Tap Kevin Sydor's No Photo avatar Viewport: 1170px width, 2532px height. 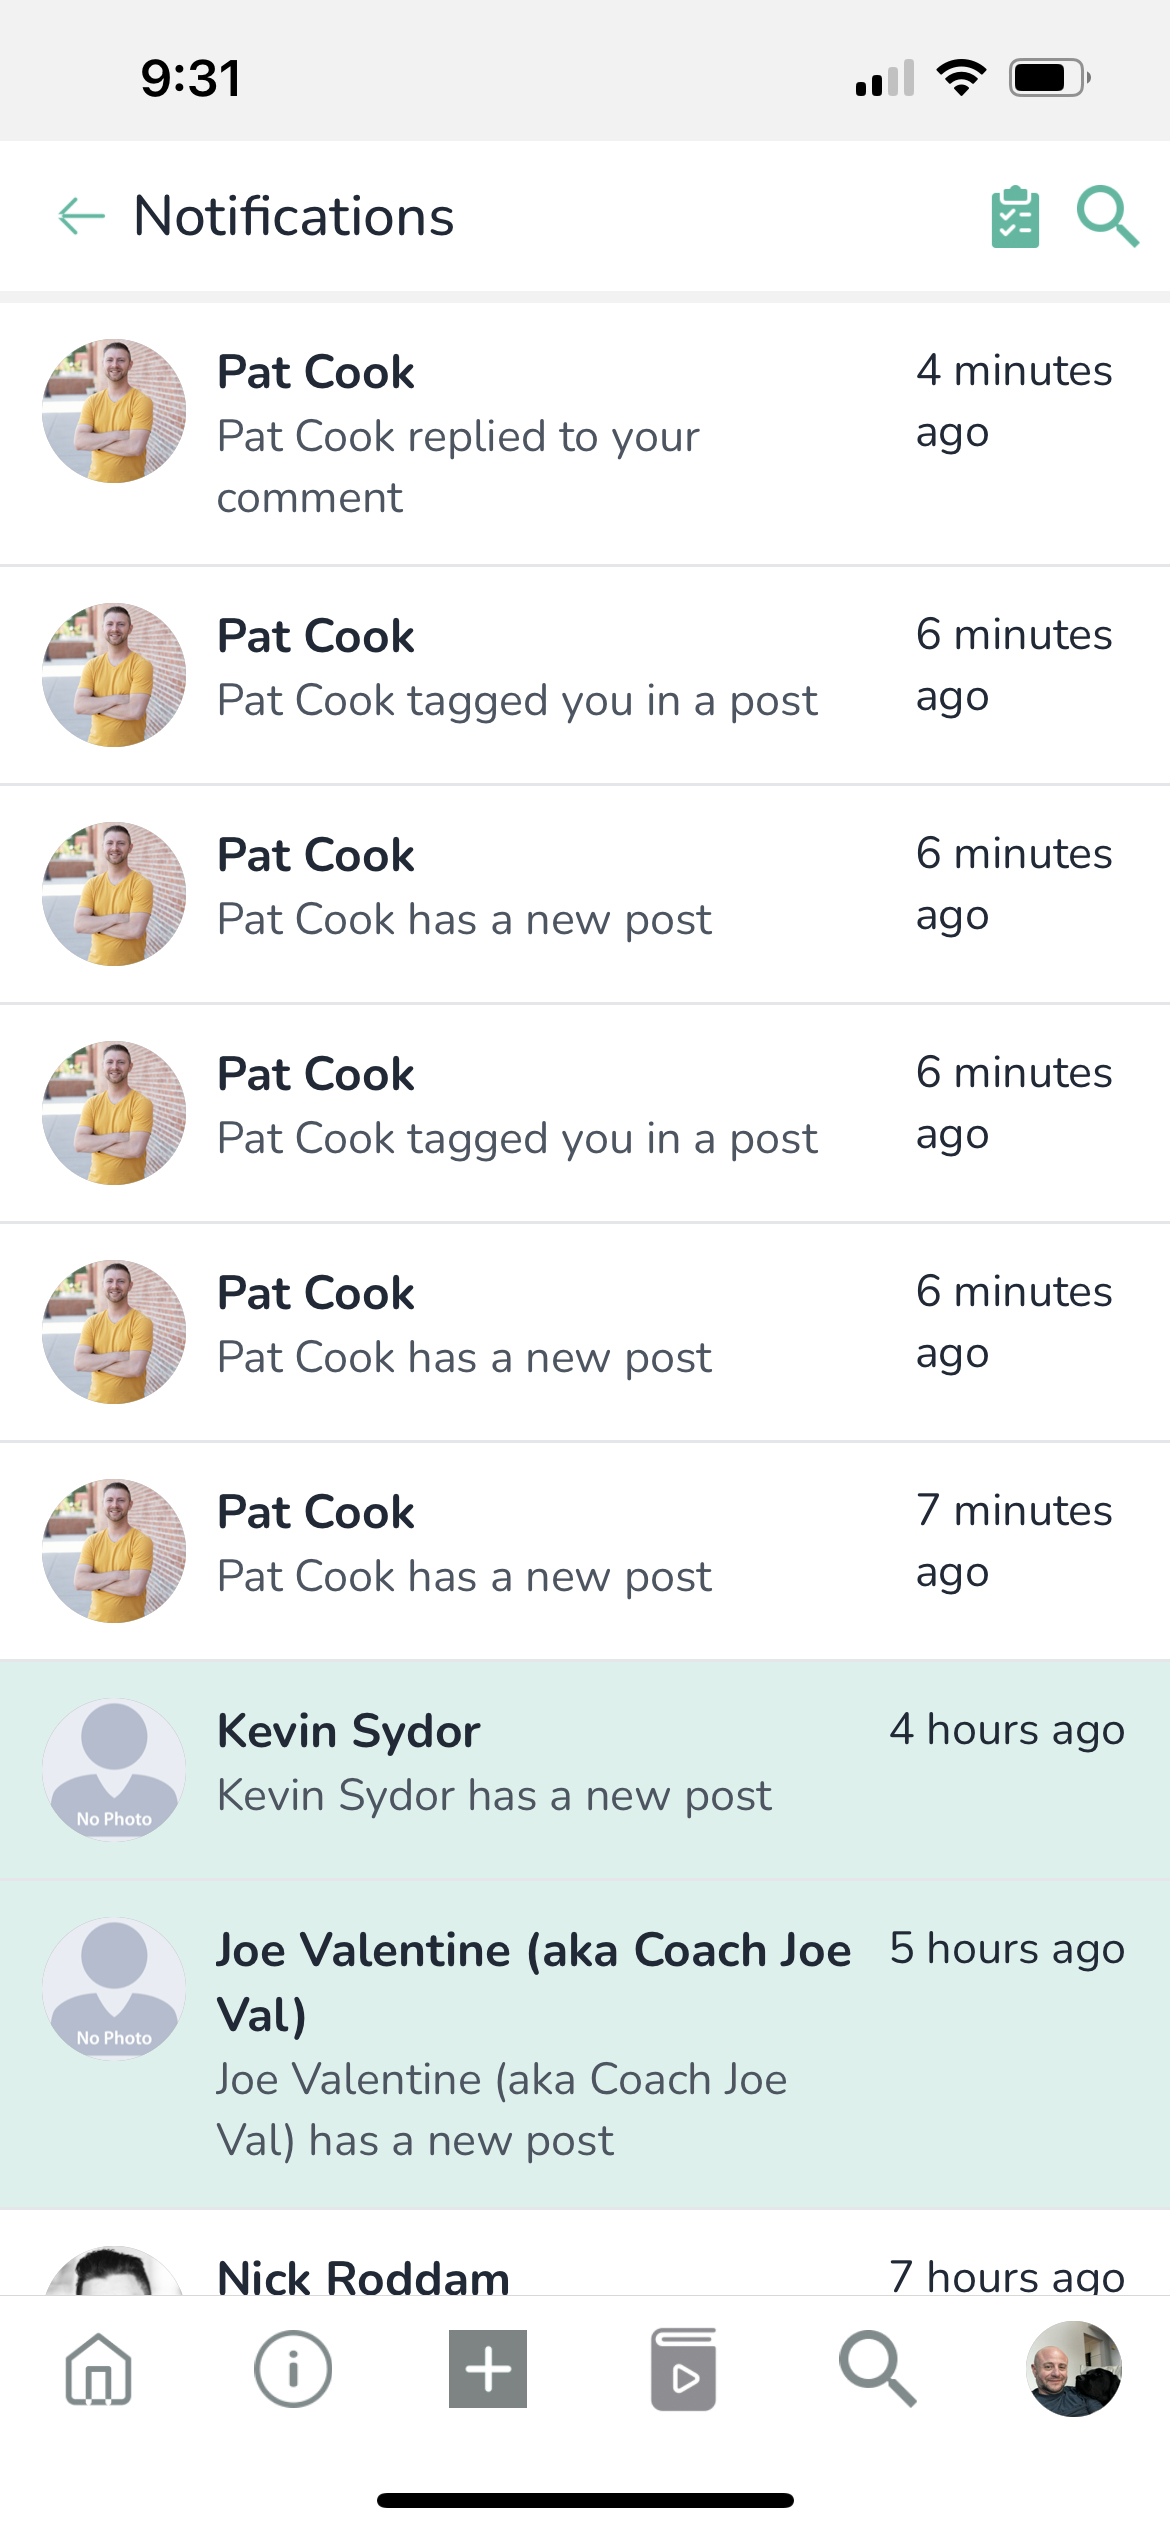(114, 1769)
